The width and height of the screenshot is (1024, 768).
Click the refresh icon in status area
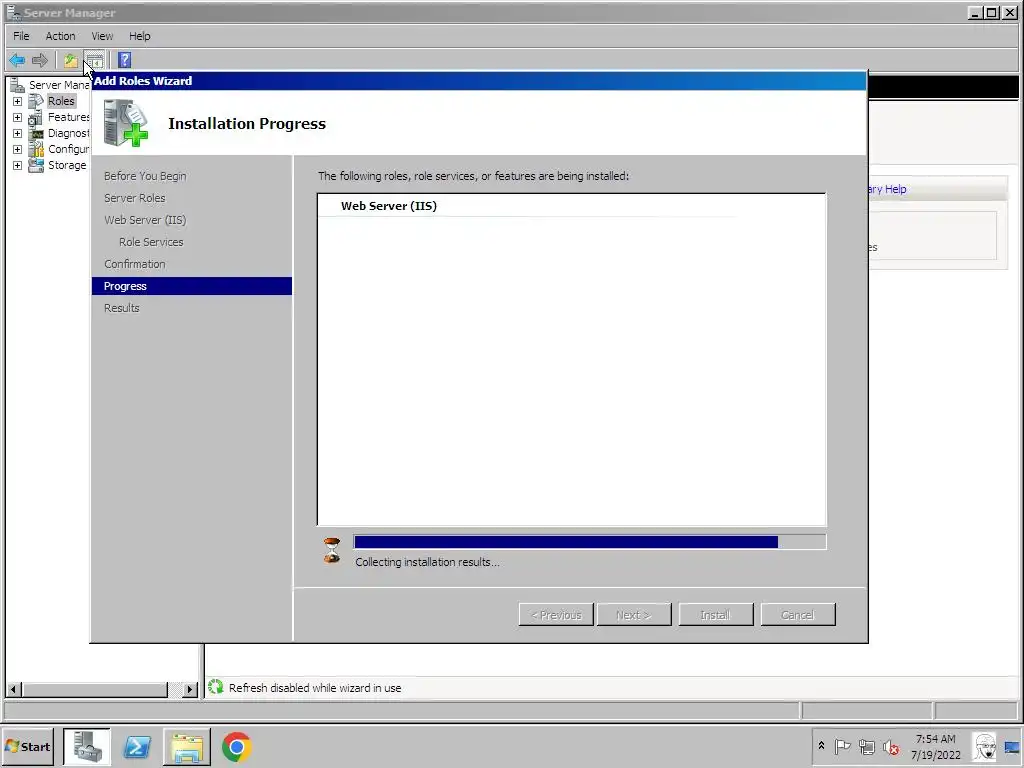[216, 686]
